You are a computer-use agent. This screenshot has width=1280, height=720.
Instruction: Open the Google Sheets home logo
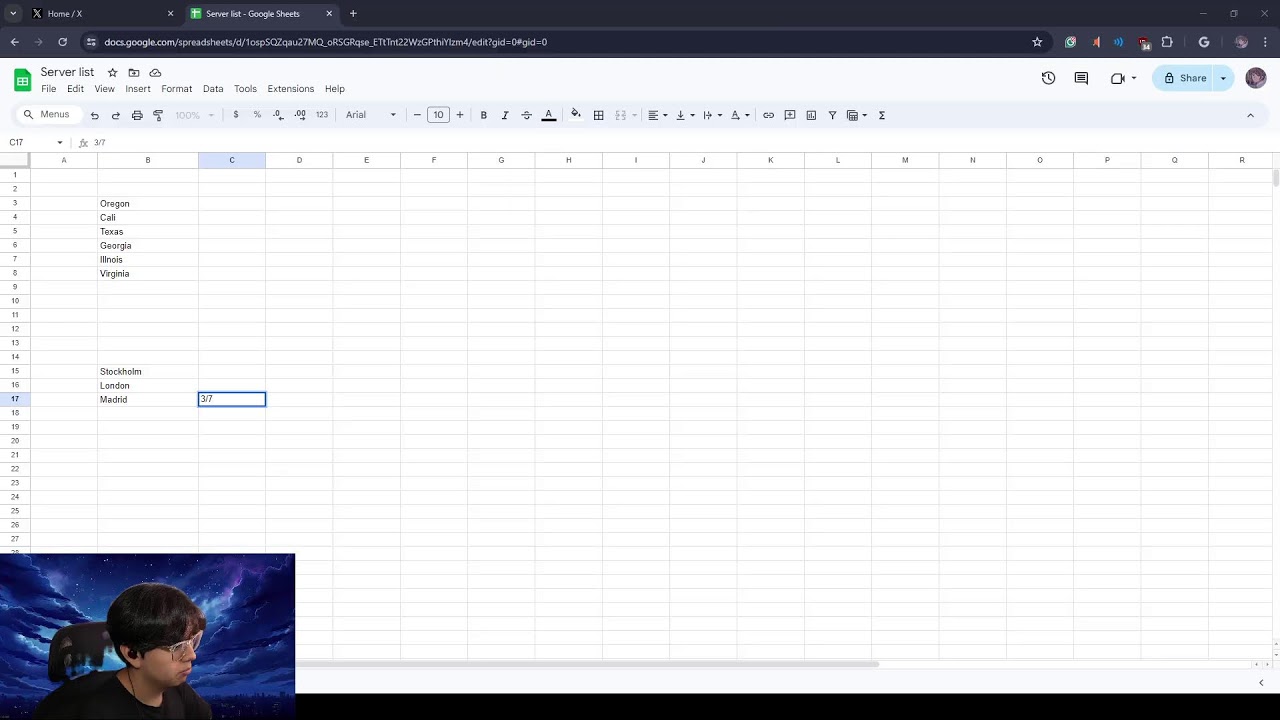coord(22,80)
